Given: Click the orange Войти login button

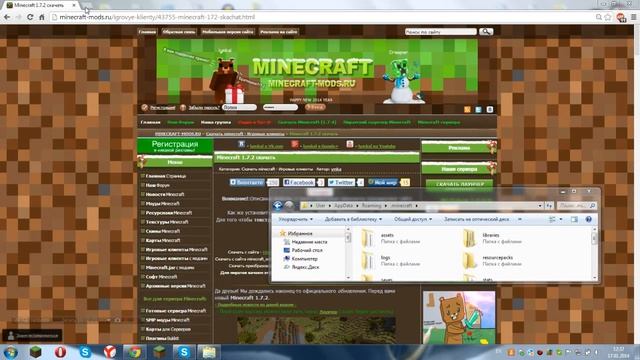Looking at the screenshot, I should [x=315, y=107].
